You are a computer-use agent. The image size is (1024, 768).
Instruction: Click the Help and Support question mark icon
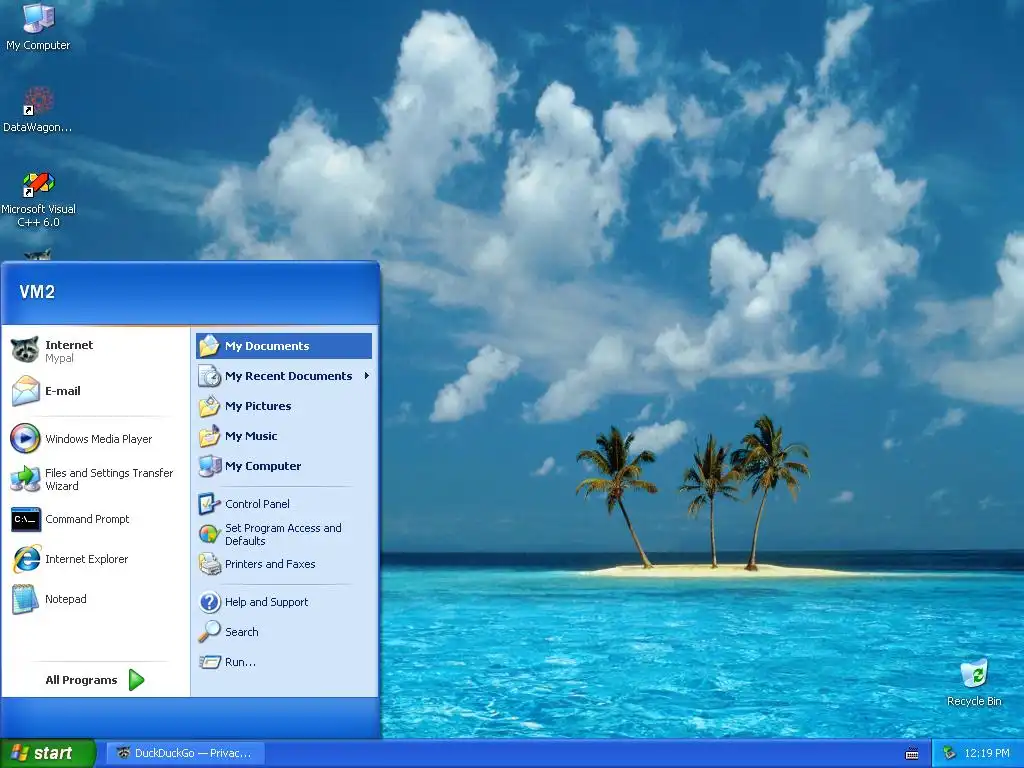210,601
